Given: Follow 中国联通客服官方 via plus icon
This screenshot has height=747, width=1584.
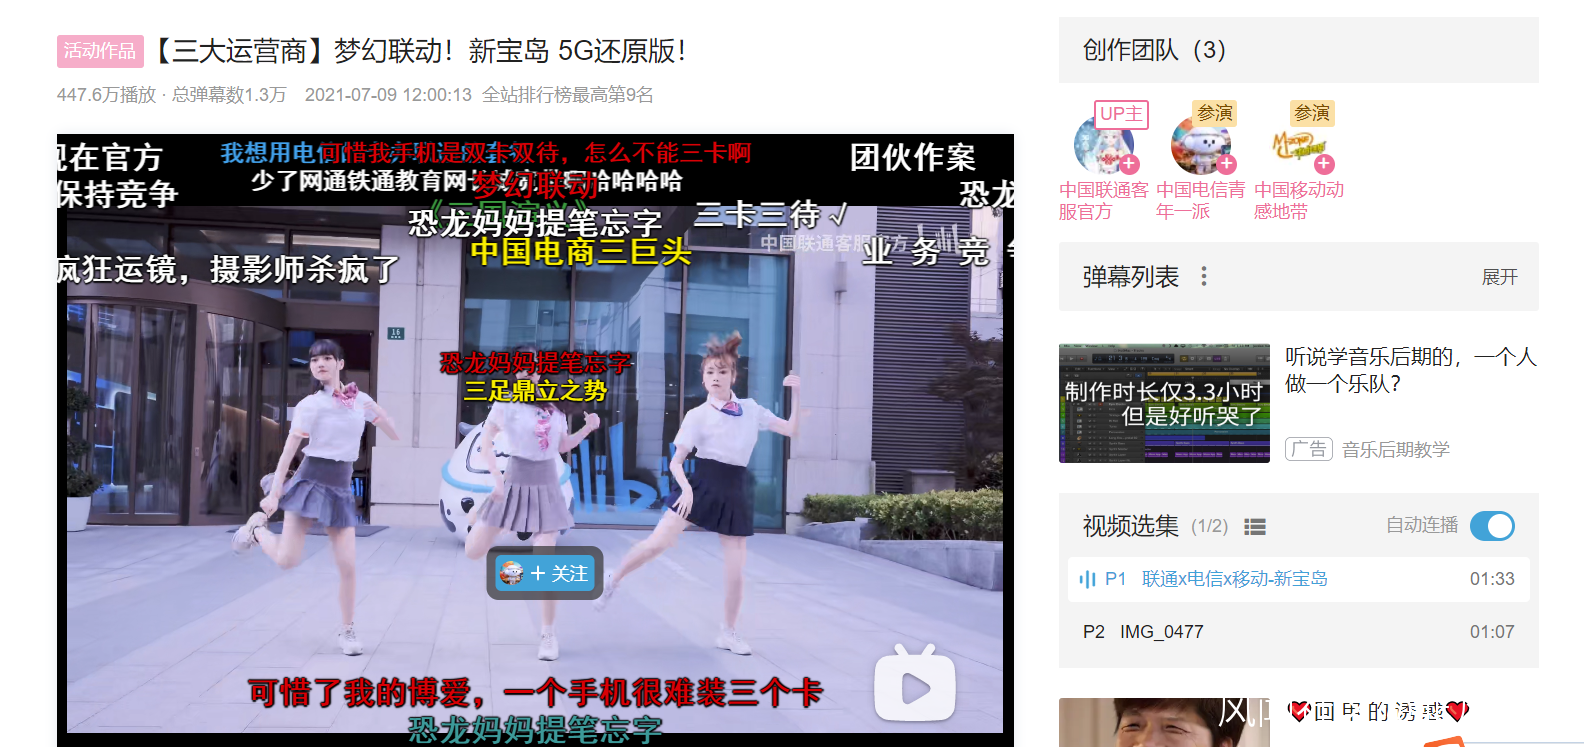Looking at the screenshot, I should click(1129, 164).
